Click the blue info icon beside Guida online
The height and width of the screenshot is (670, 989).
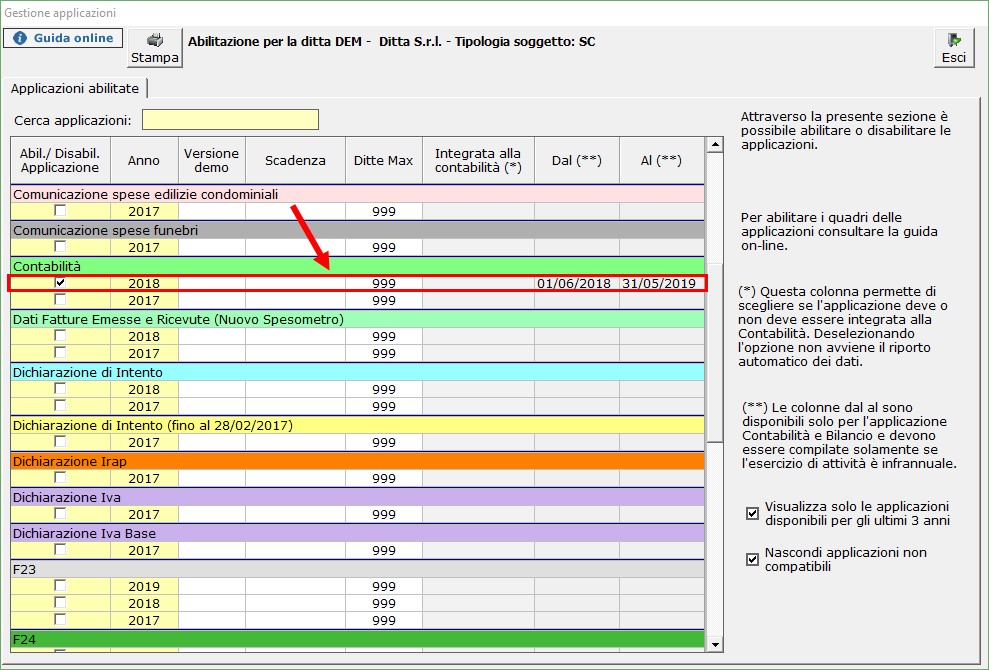click(20, 38)
